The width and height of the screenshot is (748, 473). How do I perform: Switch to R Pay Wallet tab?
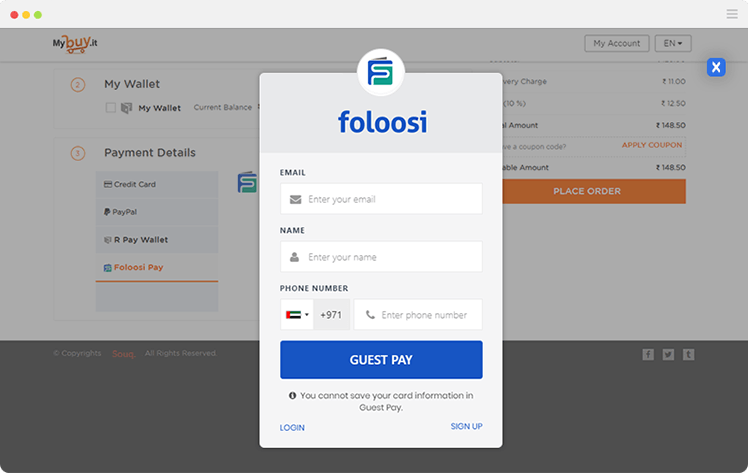157,240
